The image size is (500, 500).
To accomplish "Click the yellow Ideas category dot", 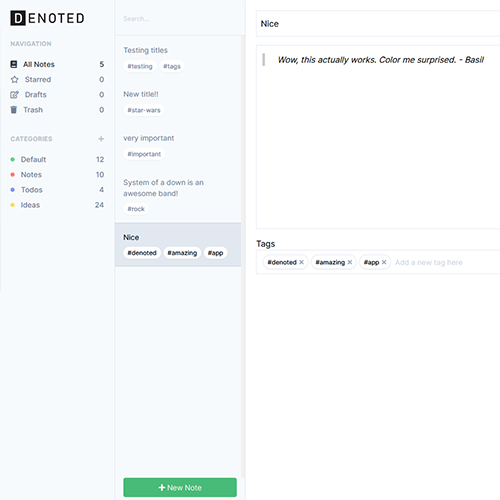I will click(x=12, y=205).
